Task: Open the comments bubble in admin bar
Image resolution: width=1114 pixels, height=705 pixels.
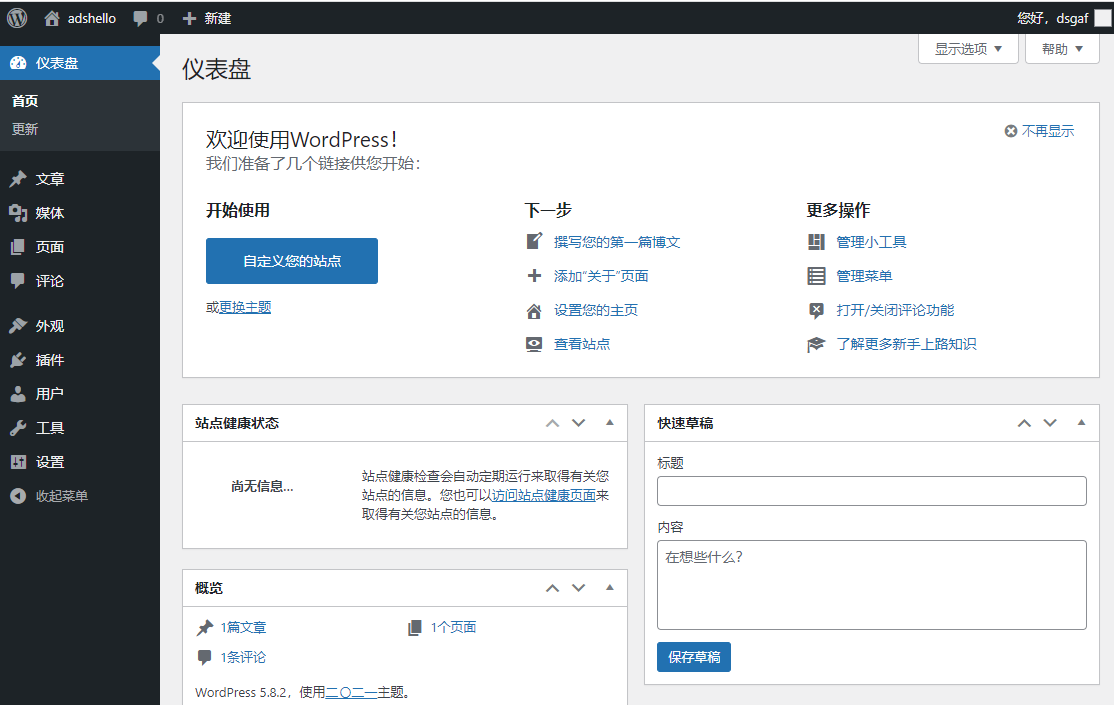Action: [140, 18]
